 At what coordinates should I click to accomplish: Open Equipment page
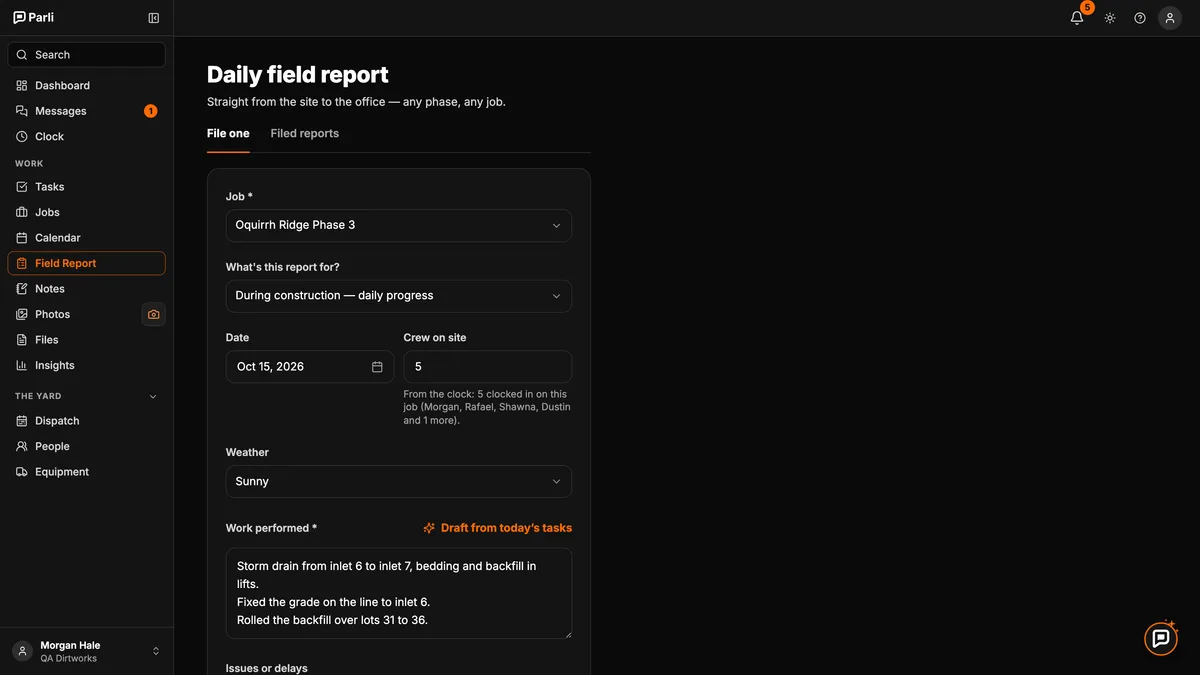[x=86, y=472]
